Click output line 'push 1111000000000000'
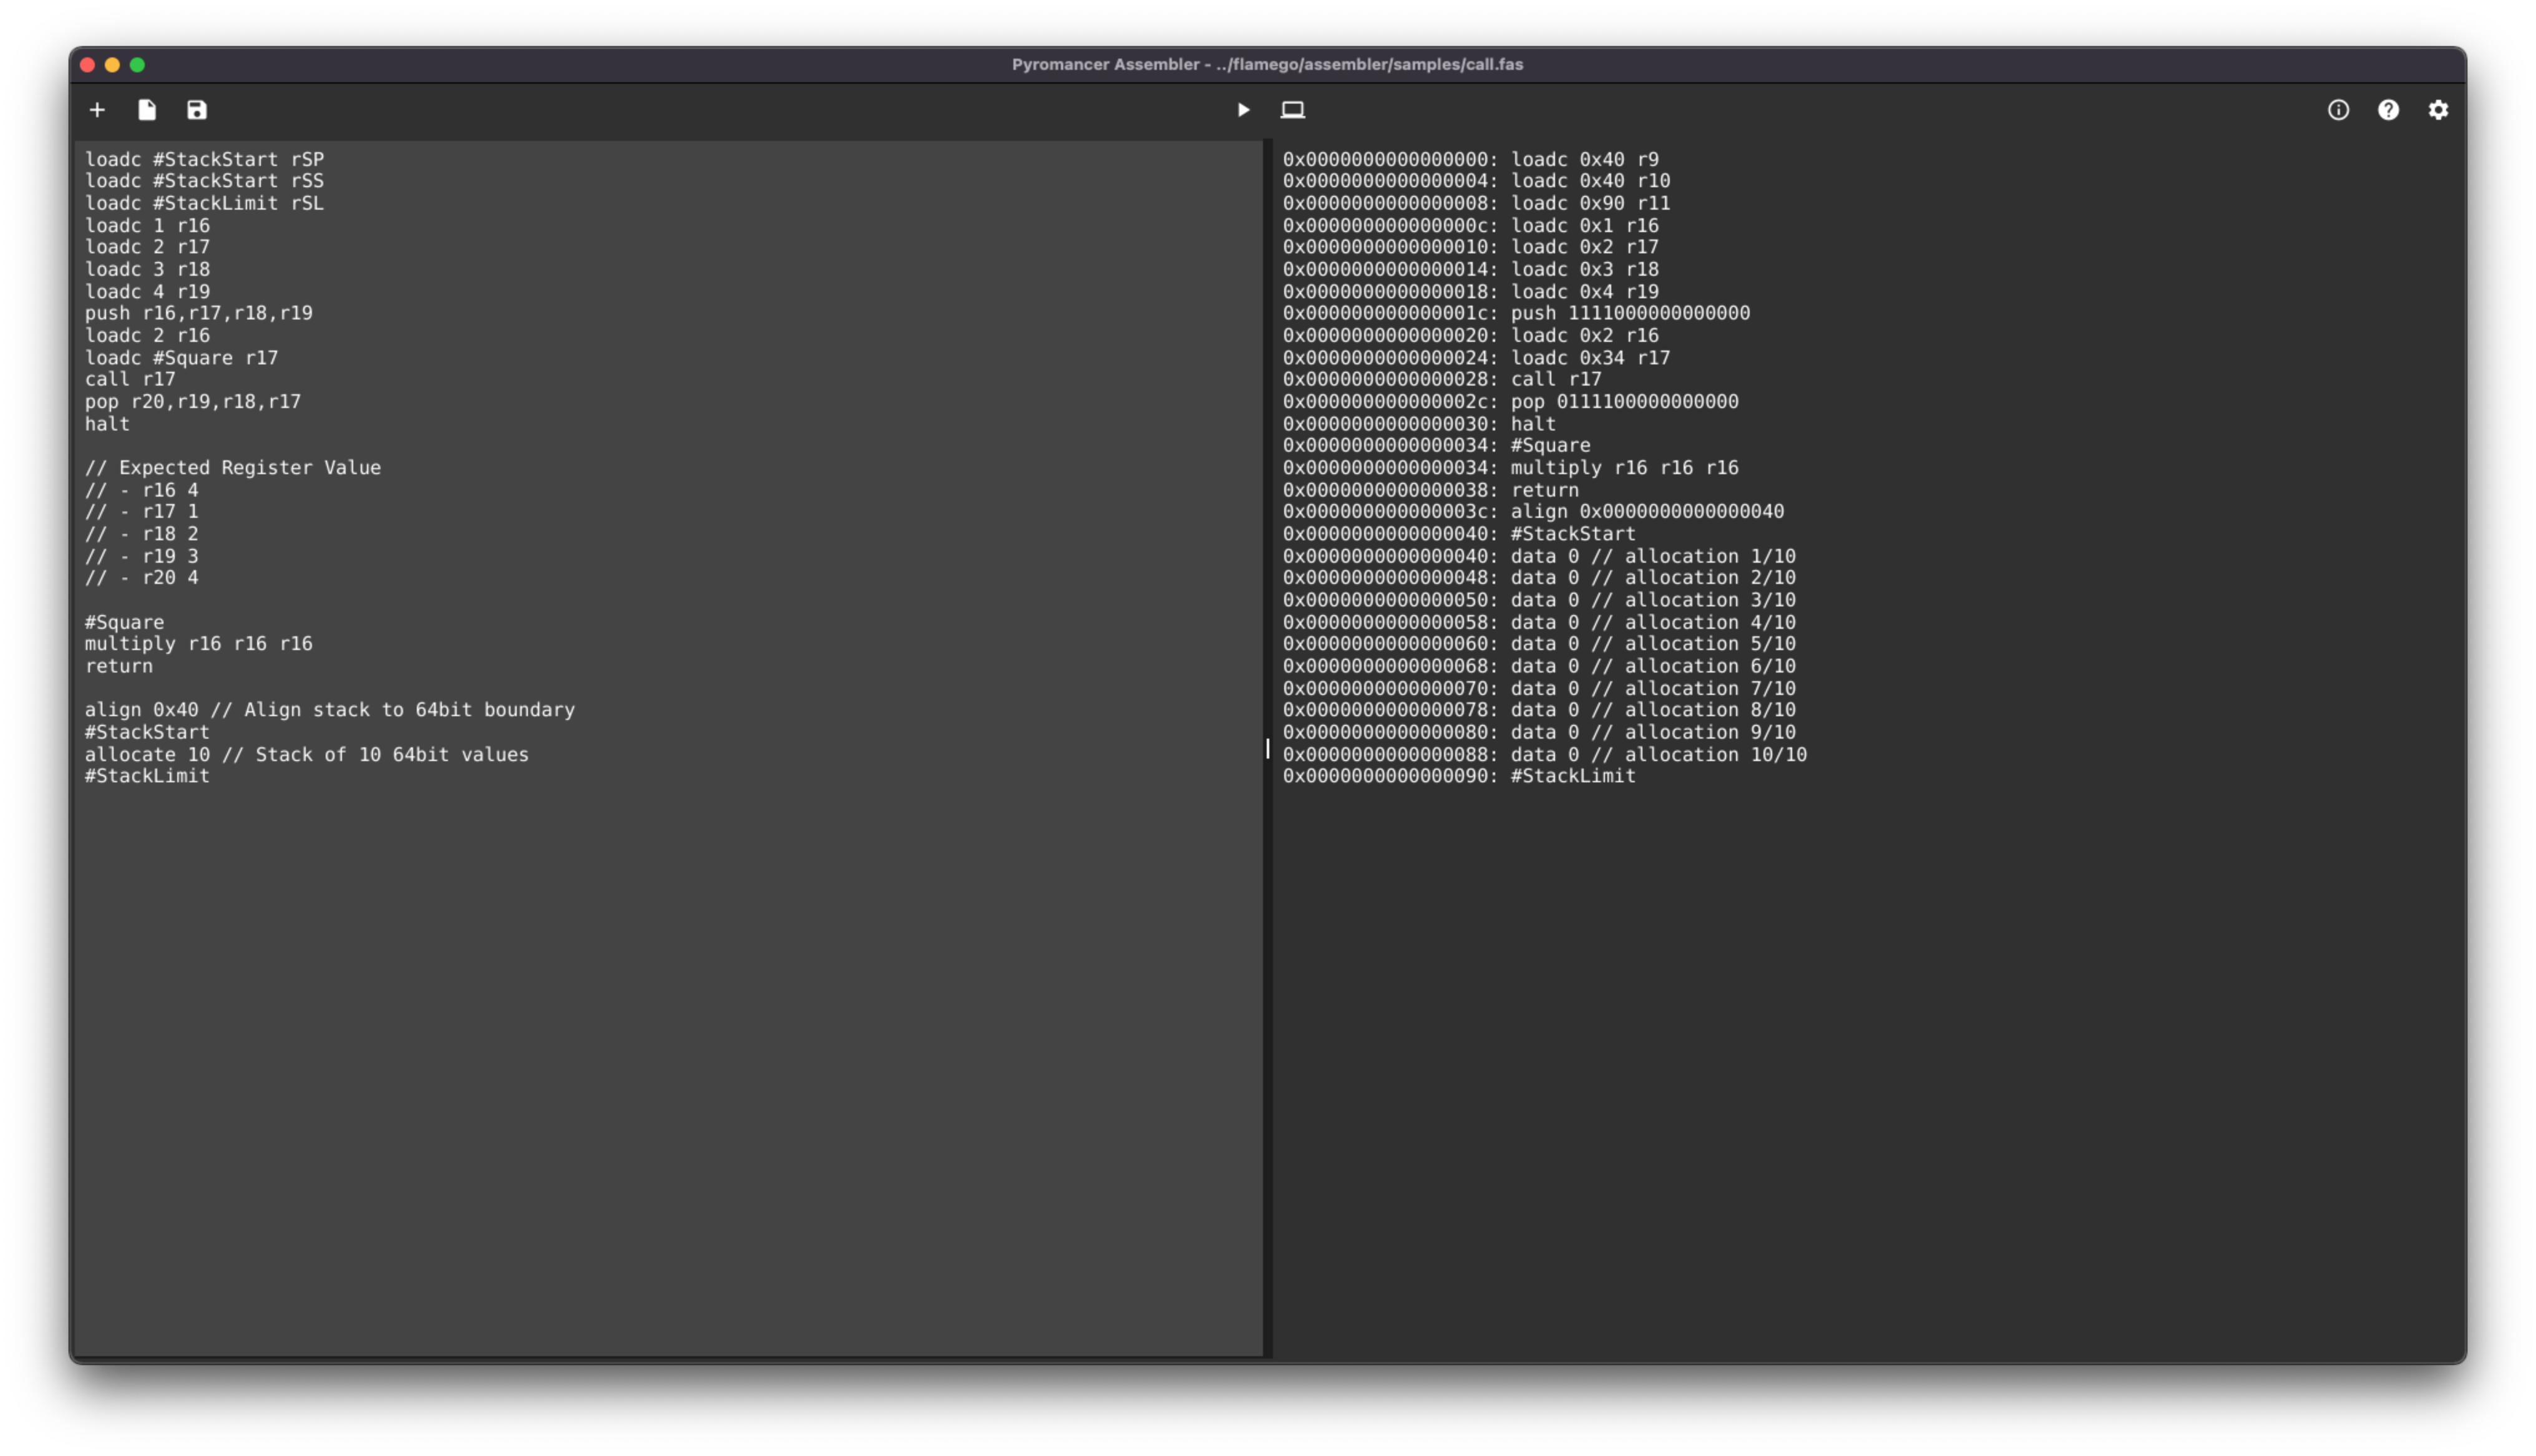The width and height of the screenshot is (2536, 1456). point(1516,314)
